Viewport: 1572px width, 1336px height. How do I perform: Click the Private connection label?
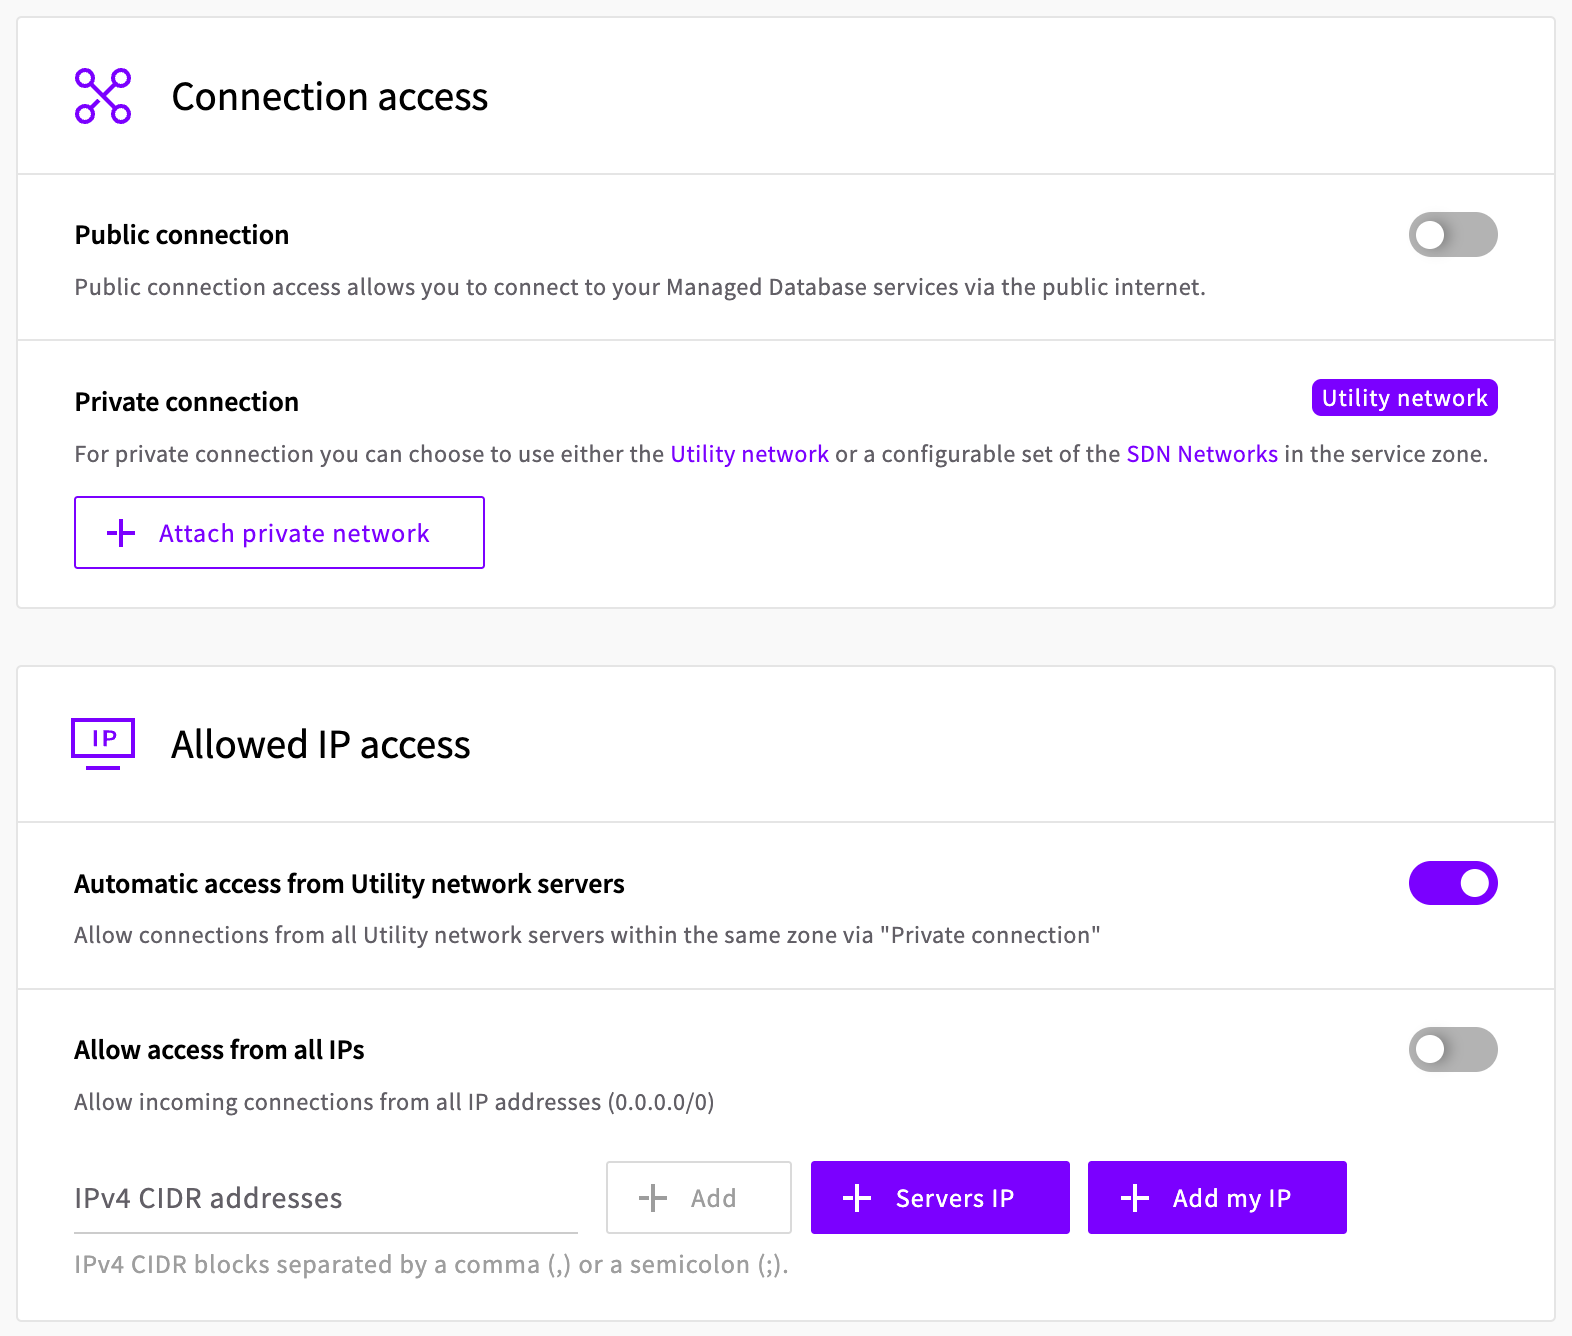[x=187, y=402]
